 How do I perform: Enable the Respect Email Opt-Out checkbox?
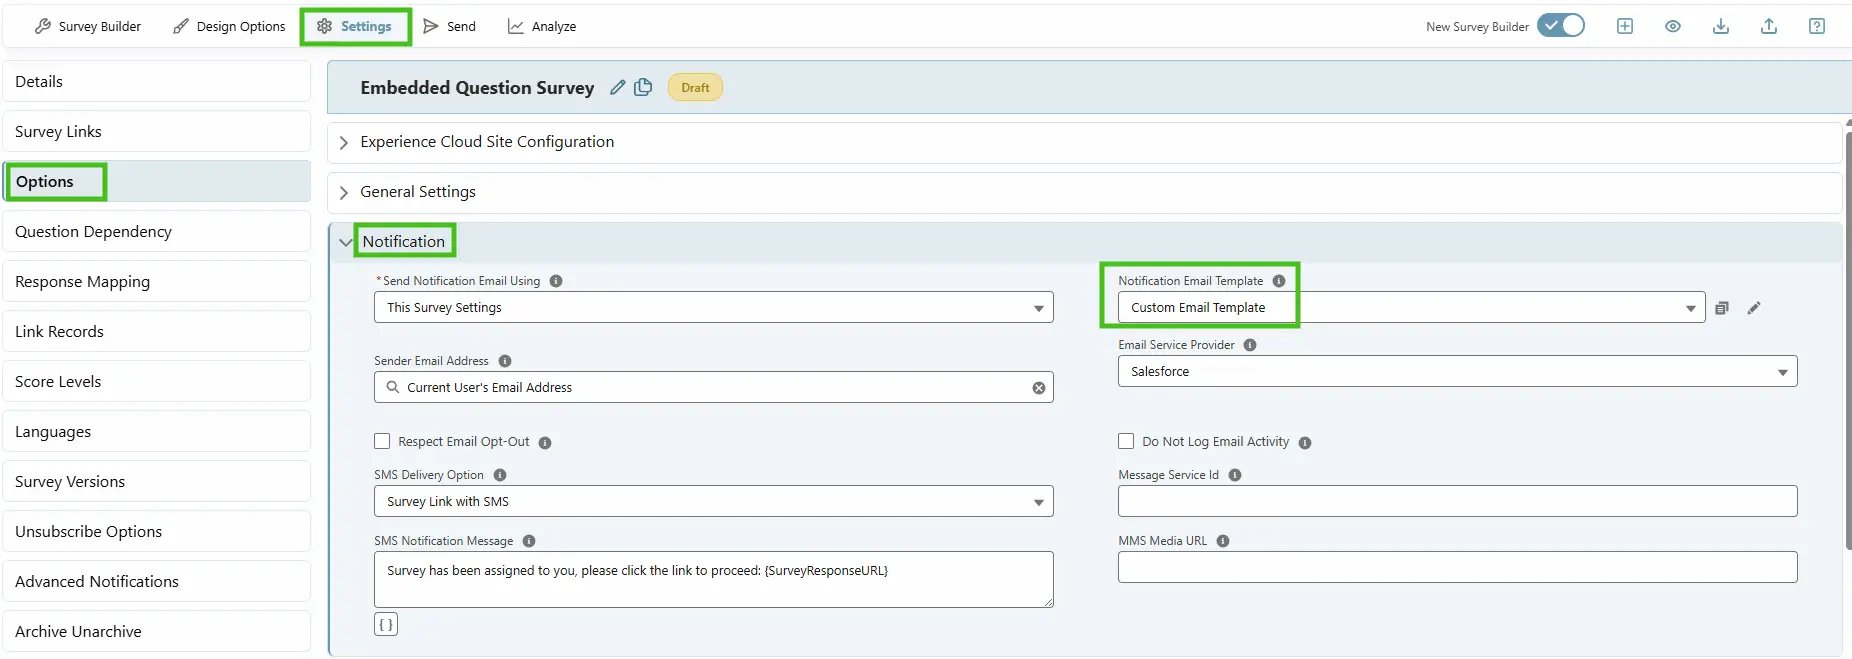coord(382,441)
